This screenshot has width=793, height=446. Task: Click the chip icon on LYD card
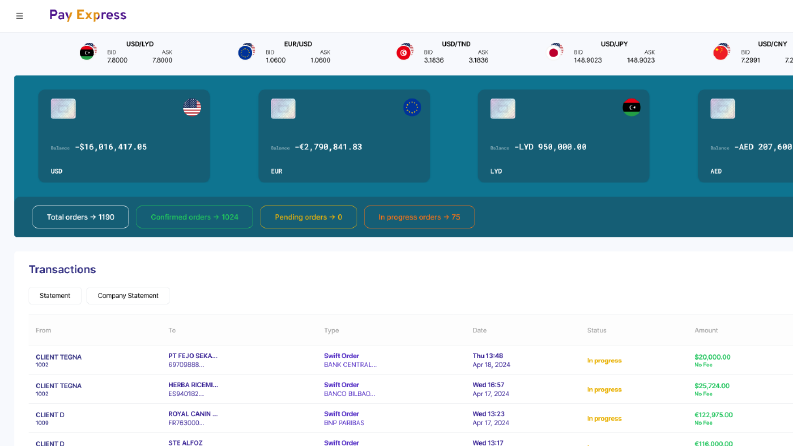[x=503, y=109]
